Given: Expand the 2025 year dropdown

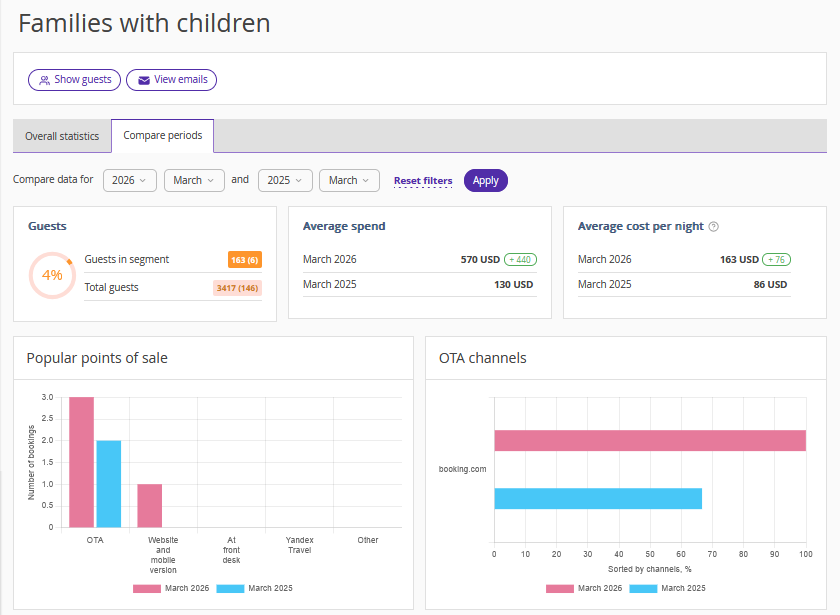Looking at the screenshot, I should pyautogui.click(x=285, y=181).
